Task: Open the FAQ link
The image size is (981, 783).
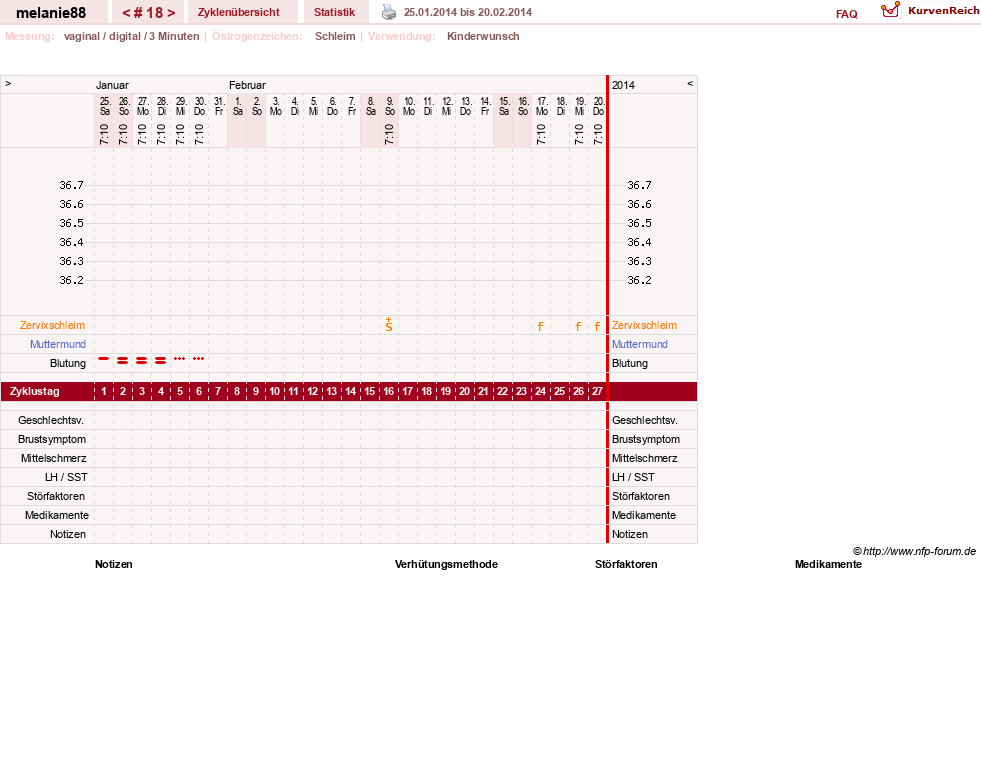Action: [846, 14]
